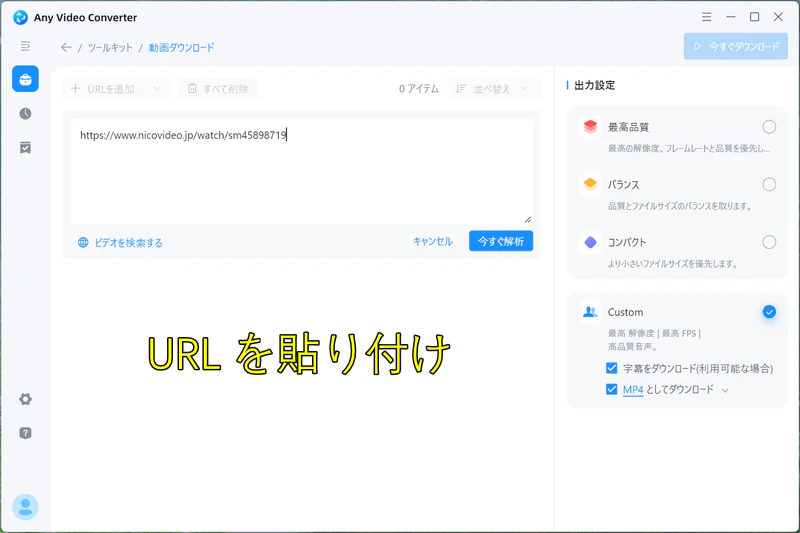The height and width of the screenshot is (533, 800).
Task: Click the Custom people icon
Action: 590,312
